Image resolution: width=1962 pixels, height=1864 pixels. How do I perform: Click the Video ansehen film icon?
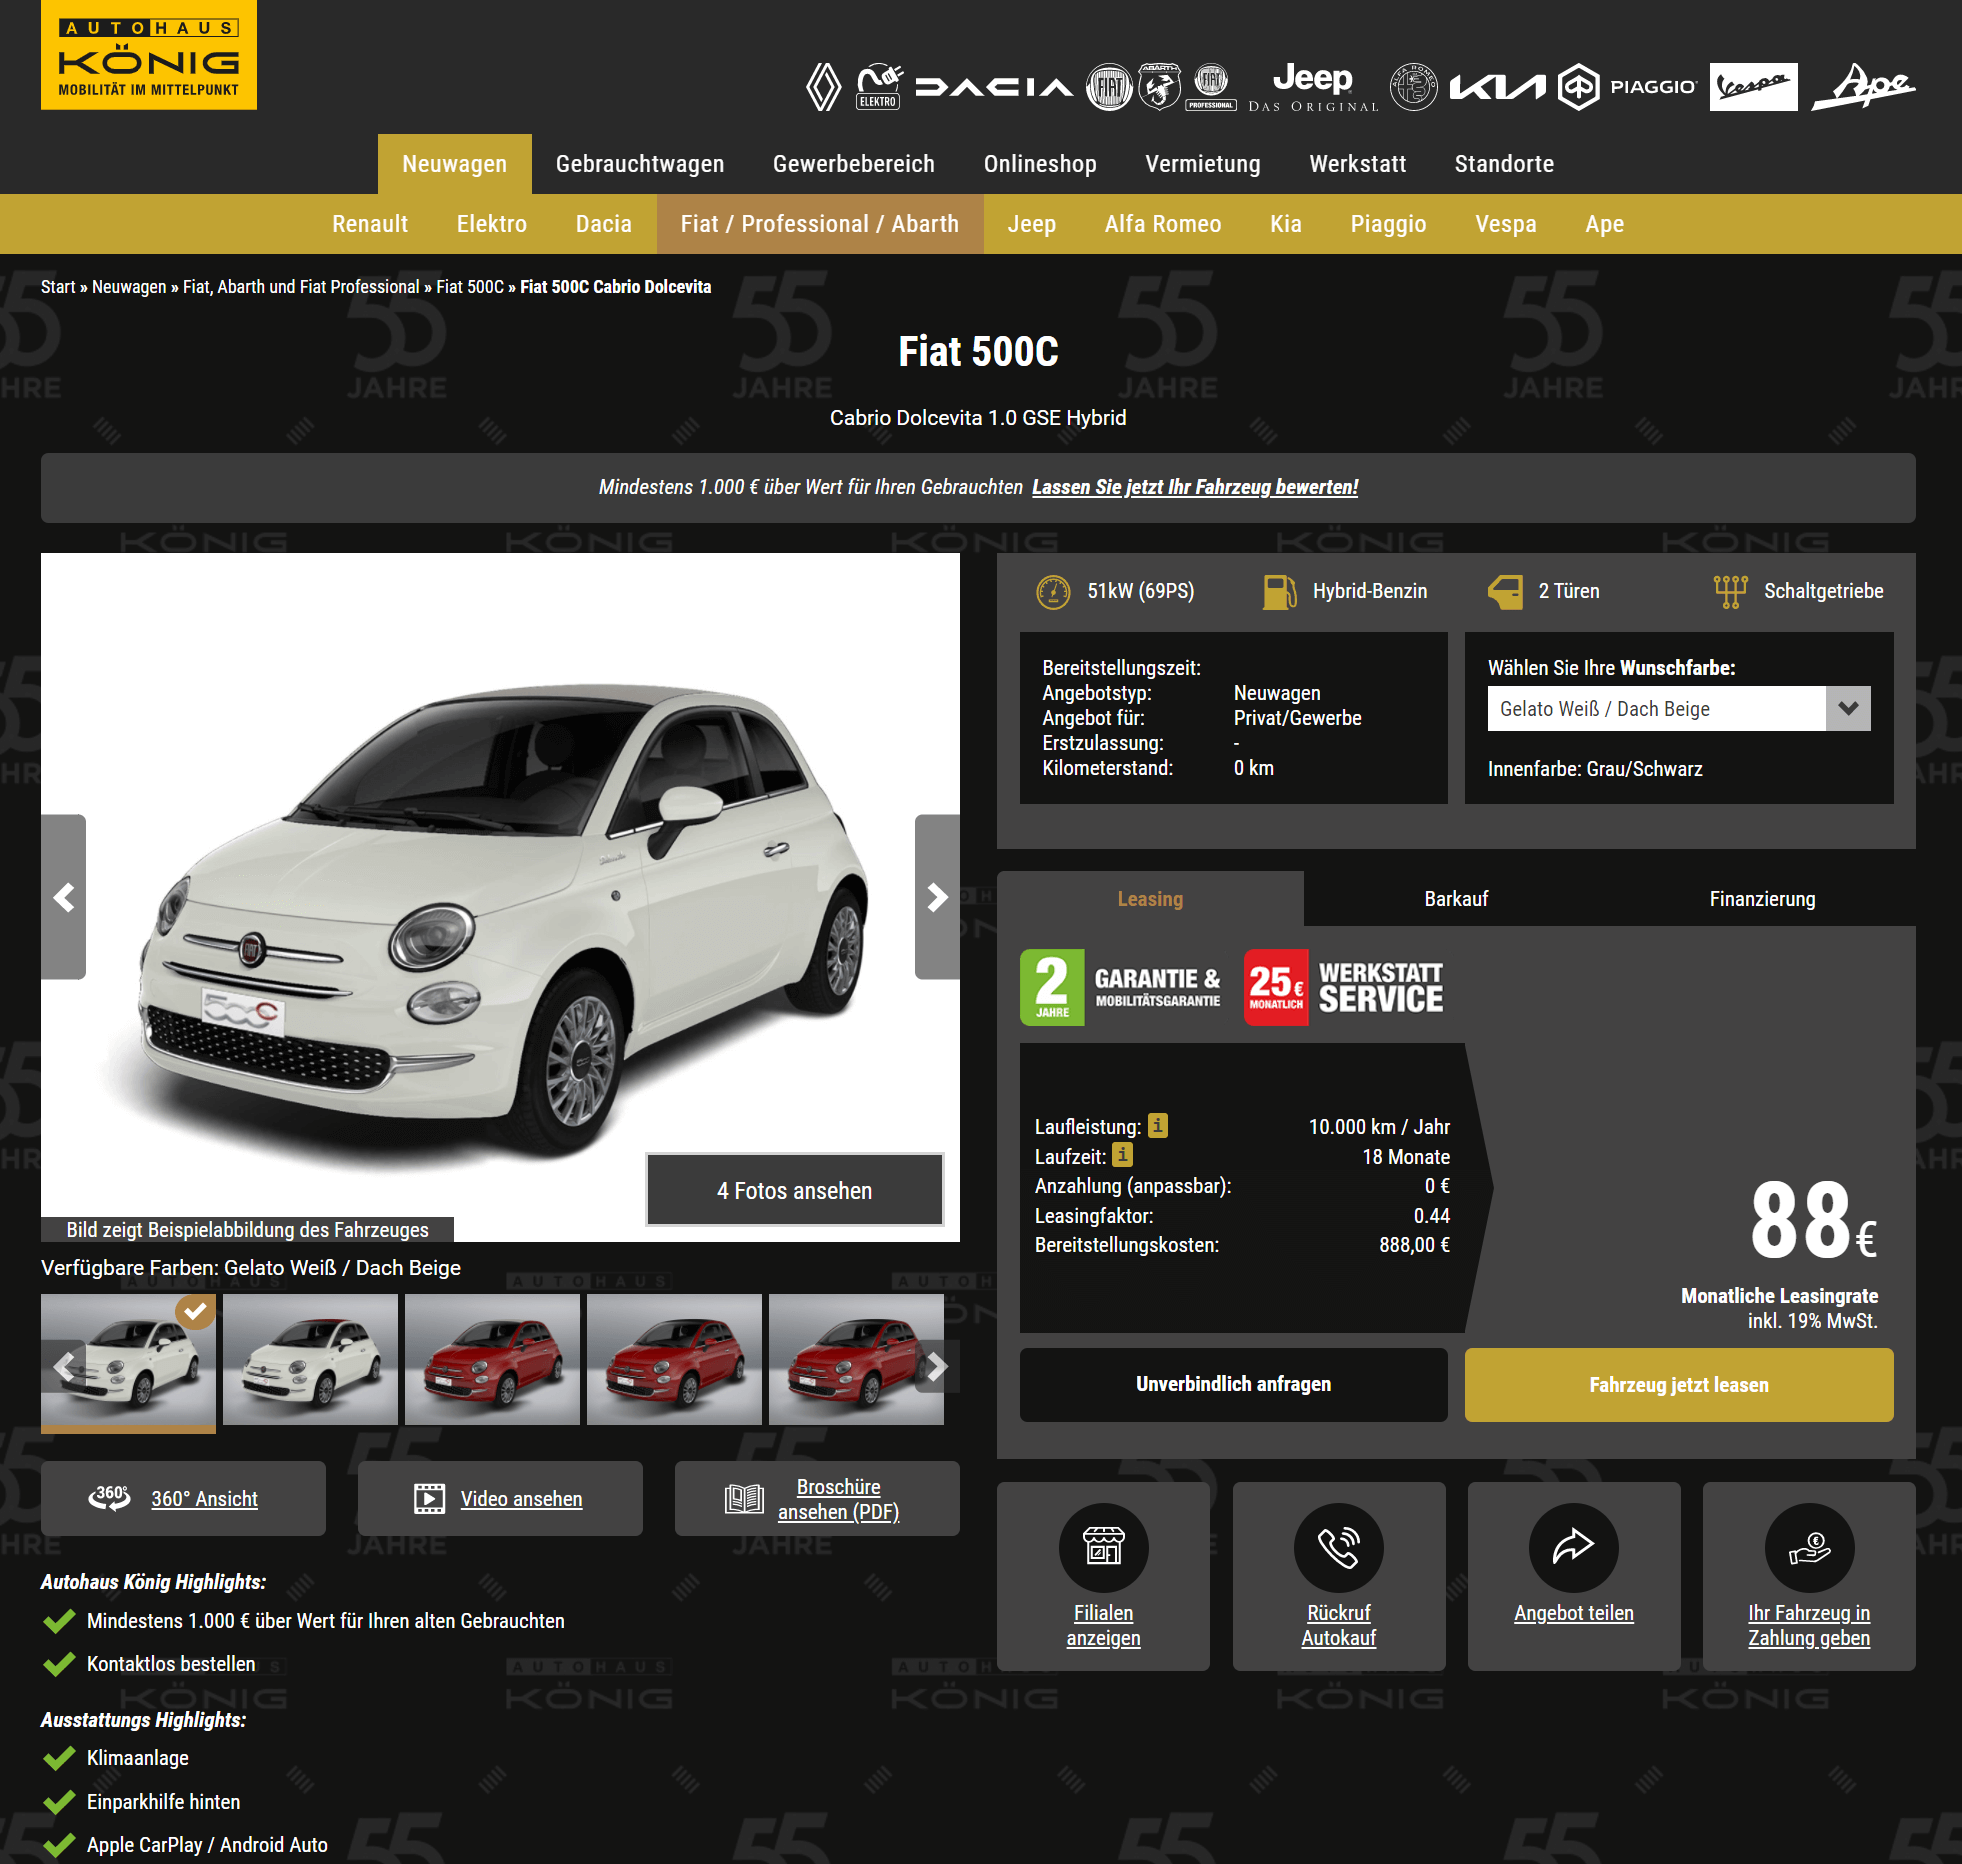click(429, 1498)
